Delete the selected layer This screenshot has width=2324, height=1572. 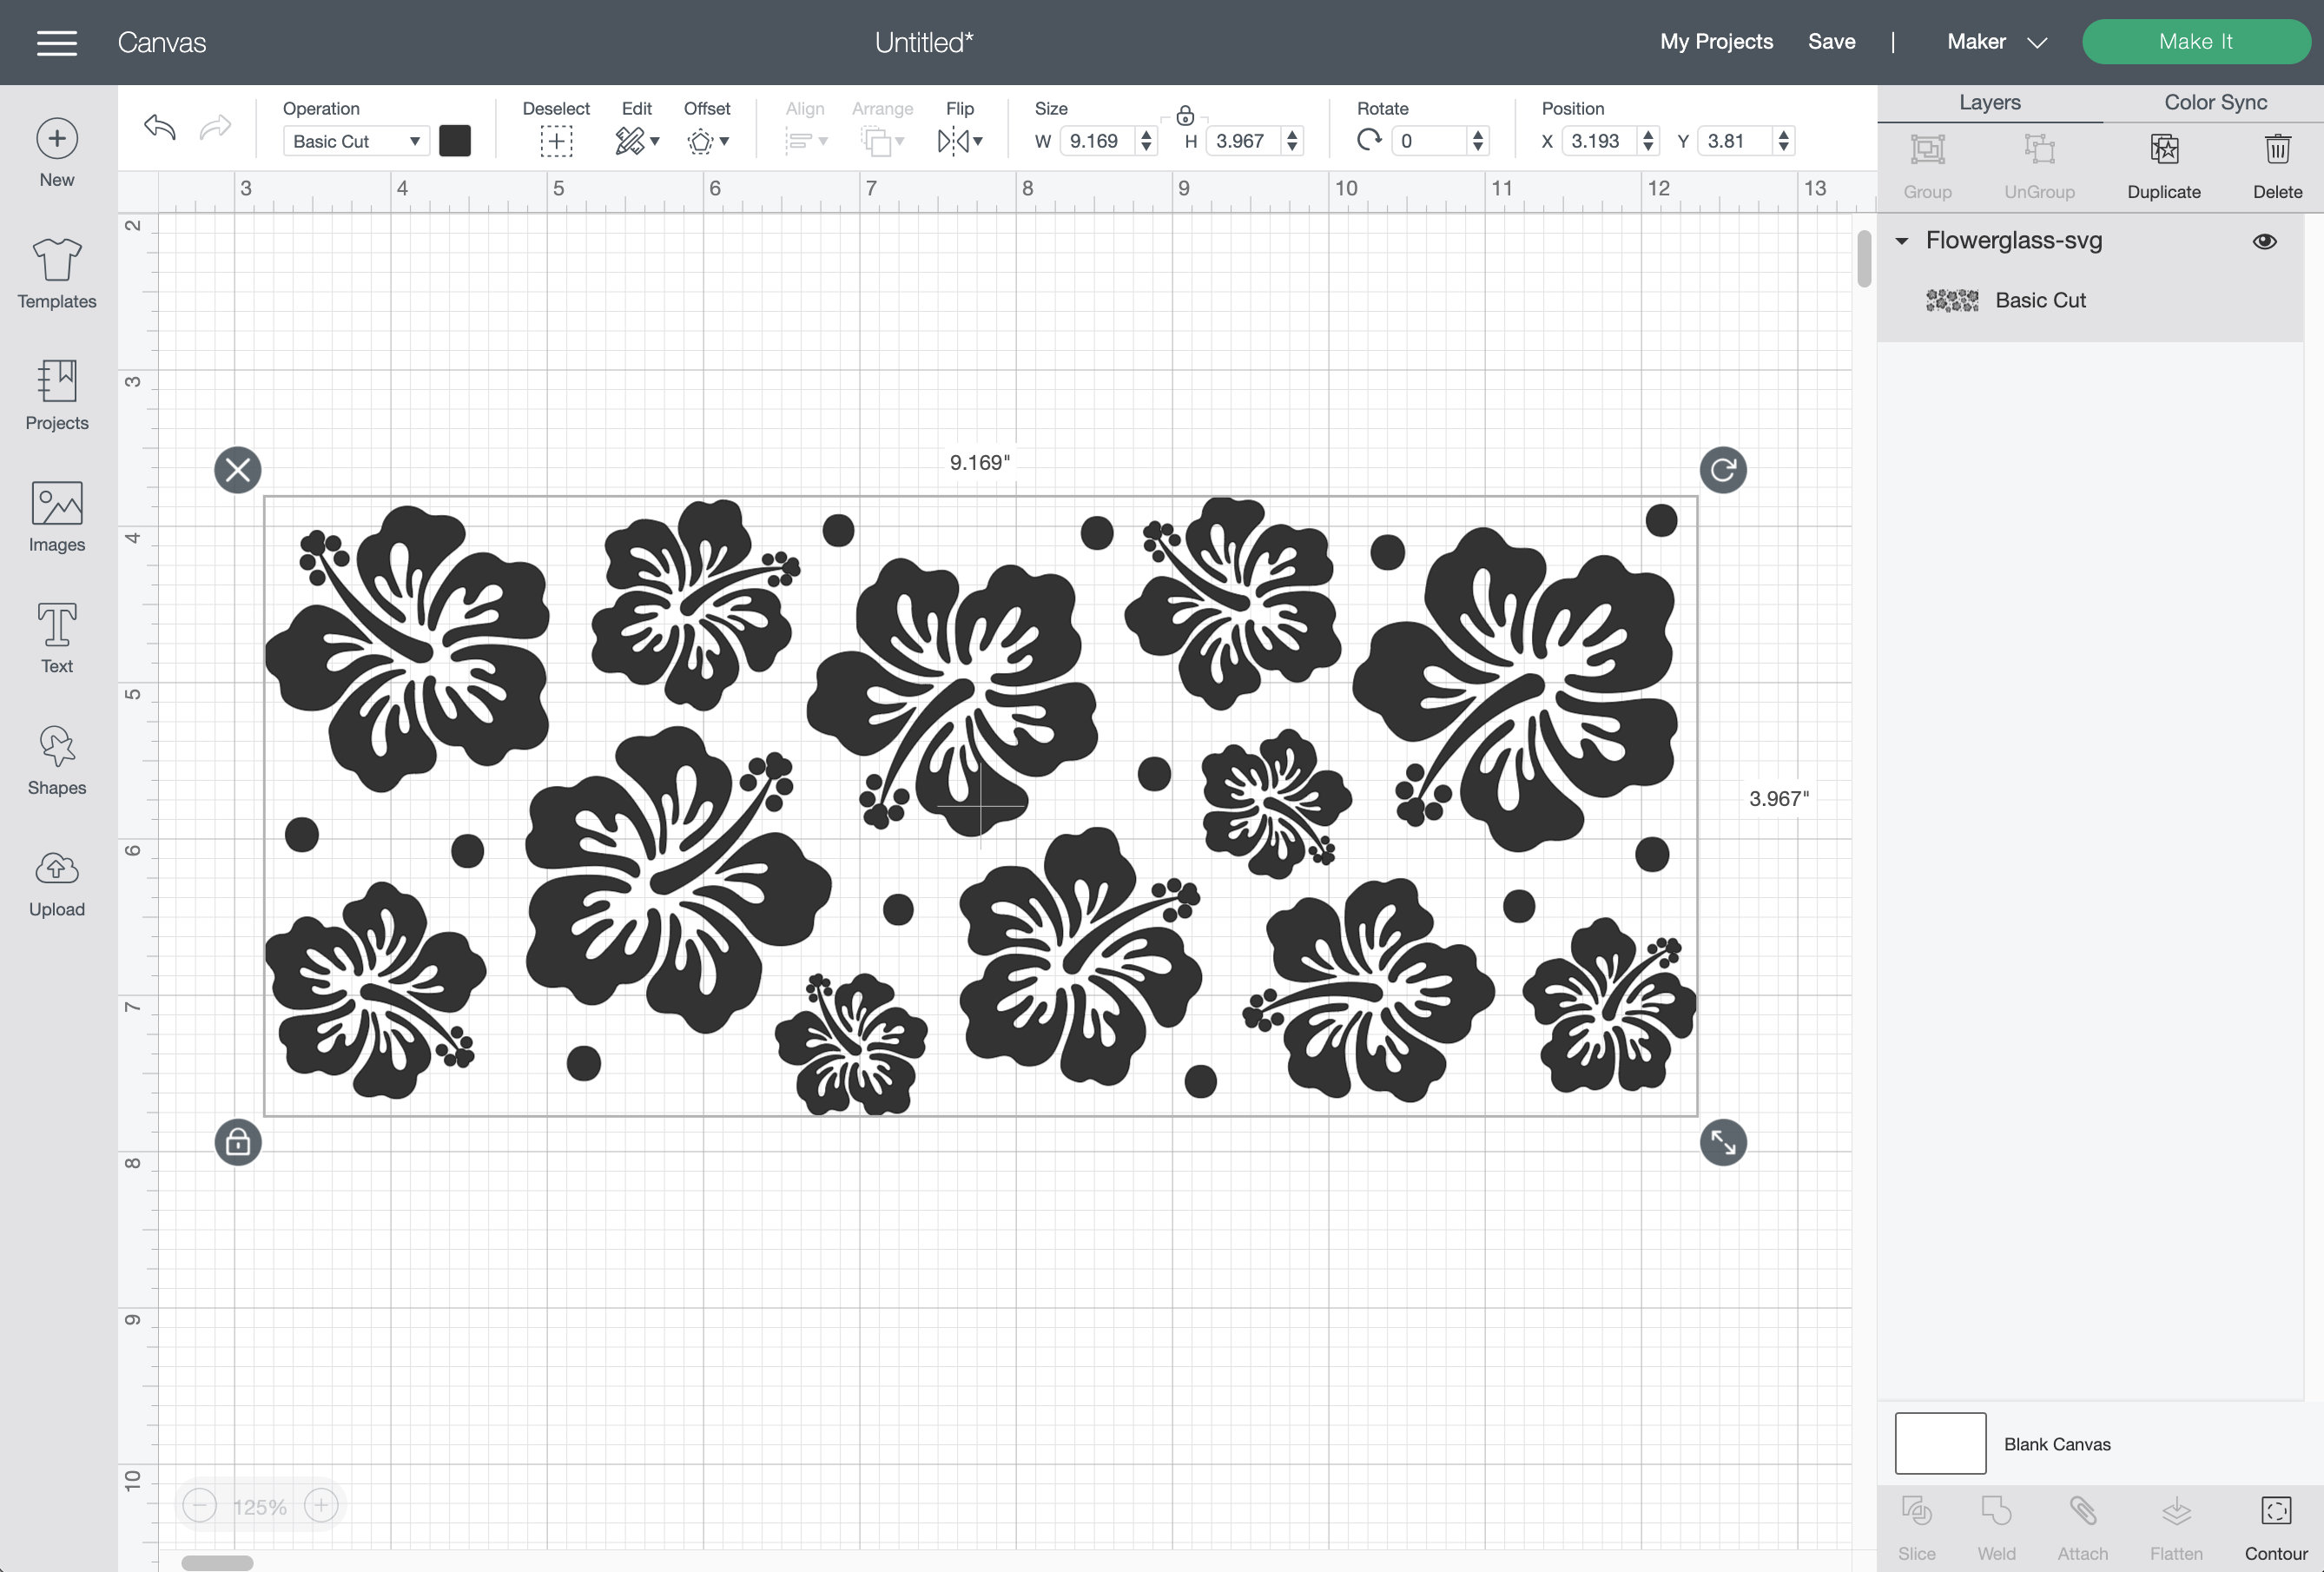pos(2277,149)
